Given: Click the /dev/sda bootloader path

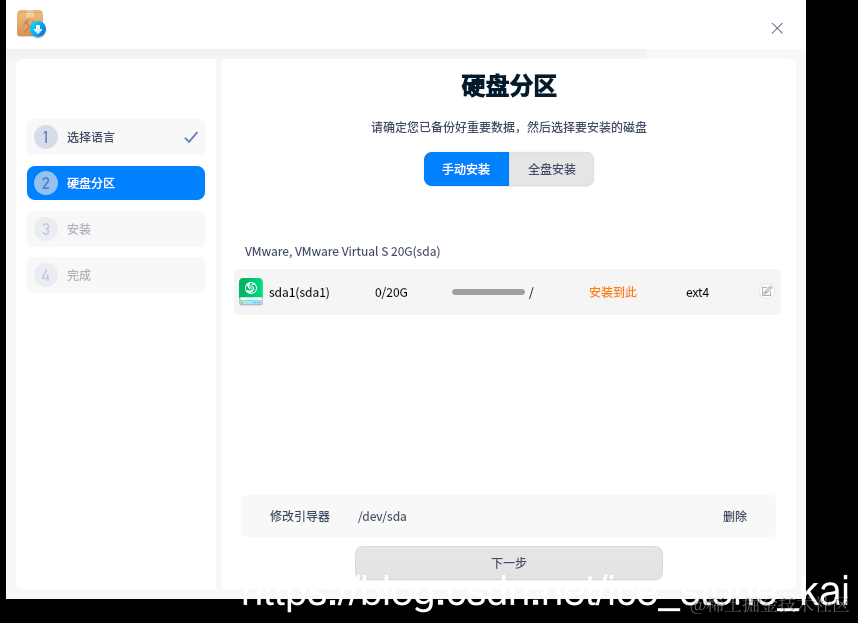Looking at the screenshot, I should coord(382,516).
